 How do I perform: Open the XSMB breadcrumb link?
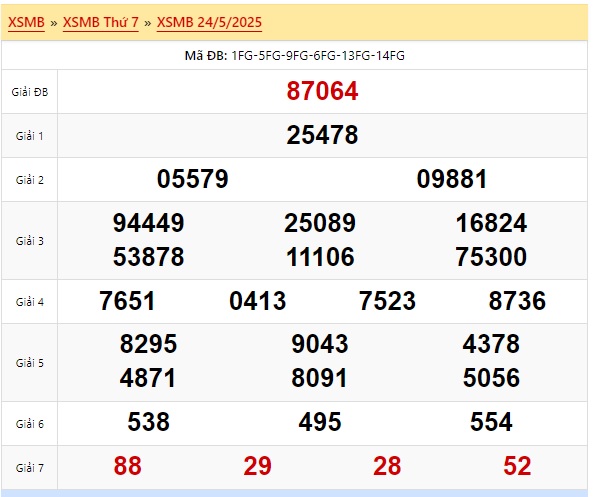click(26, 22)
